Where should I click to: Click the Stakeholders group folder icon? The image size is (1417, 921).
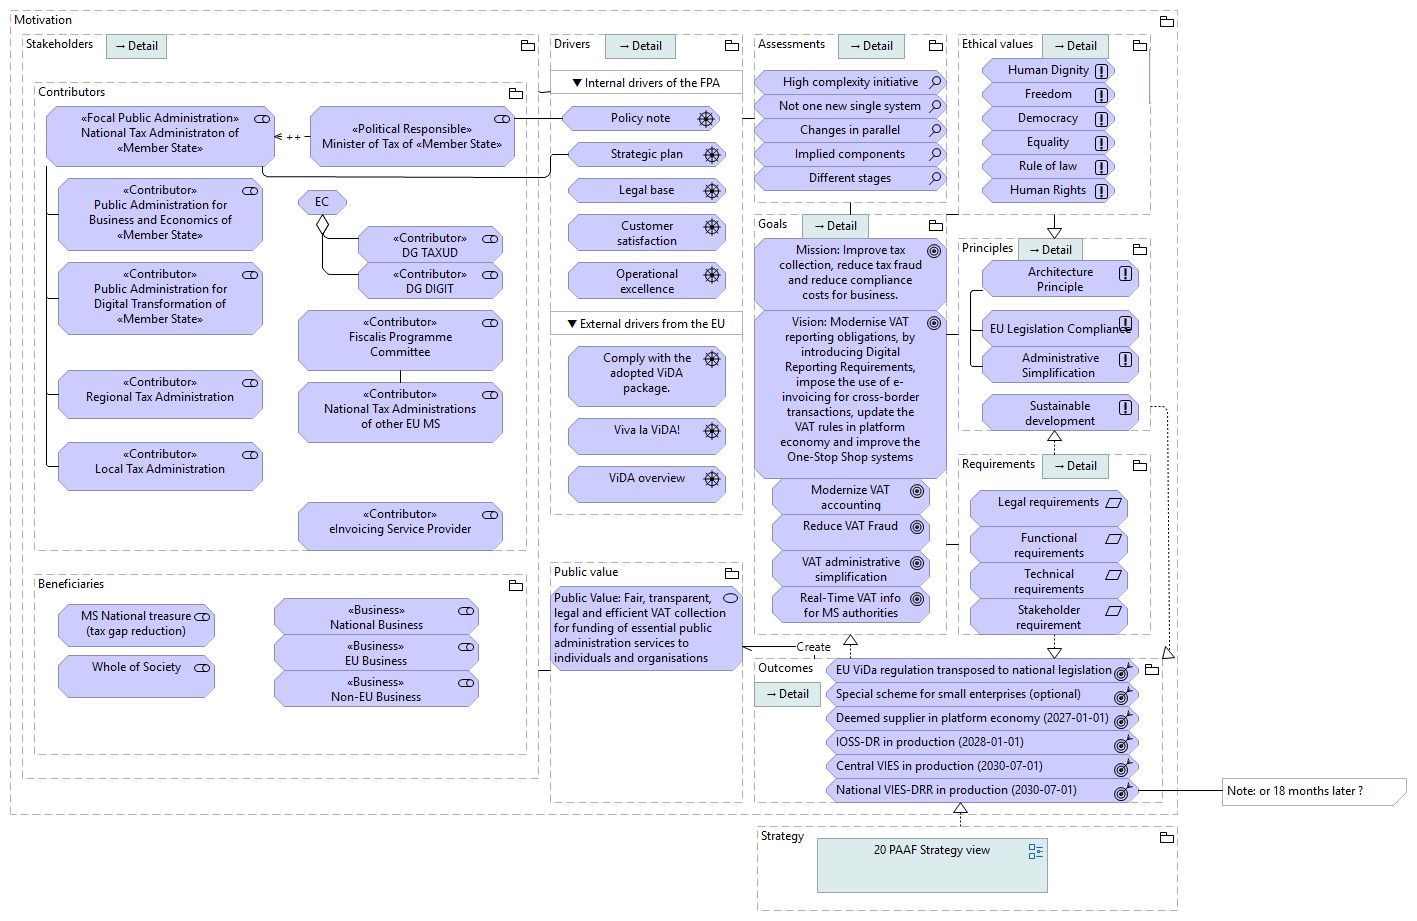pos(528,46)
